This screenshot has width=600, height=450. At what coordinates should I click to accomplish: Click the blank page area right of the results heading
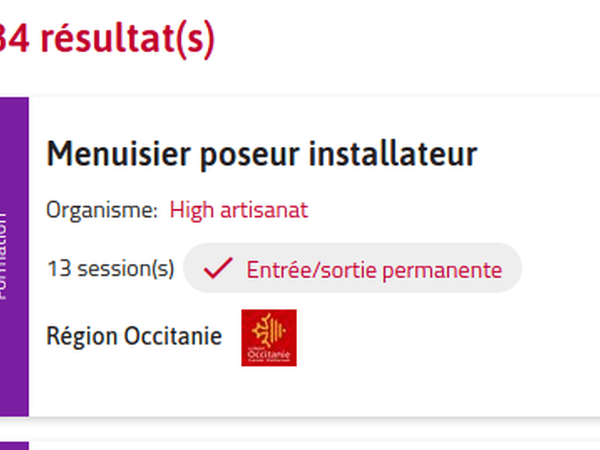tap(420, 40)
